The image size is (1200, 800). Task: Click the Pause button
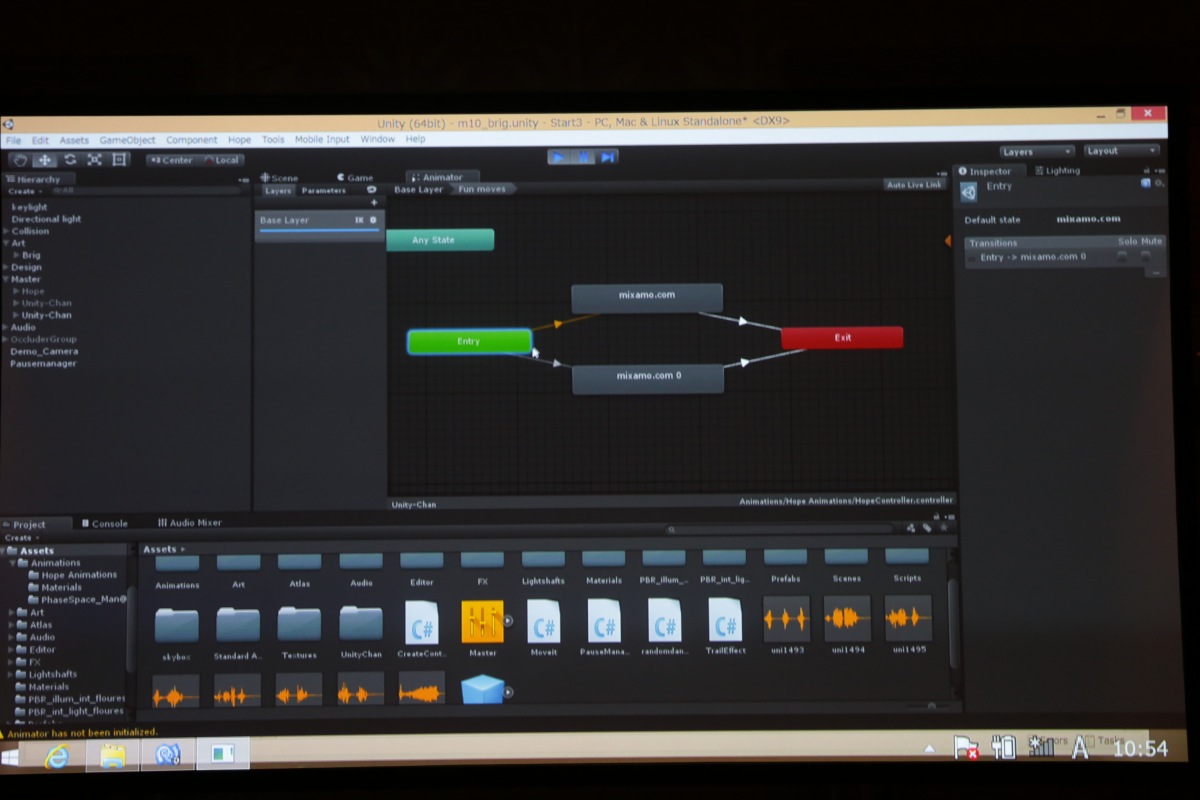point(583,157)
